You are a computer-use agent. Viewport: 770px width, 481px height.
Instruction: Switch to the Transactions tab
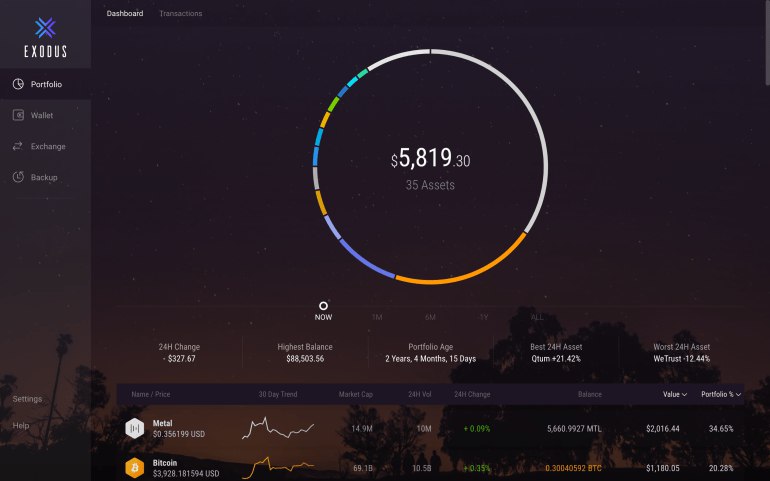[181, 13]
